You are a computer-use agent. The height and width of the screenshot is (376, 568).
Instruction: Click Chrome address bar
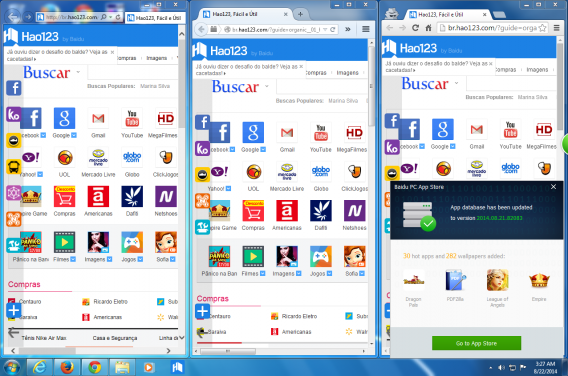(x=493, y=28)
